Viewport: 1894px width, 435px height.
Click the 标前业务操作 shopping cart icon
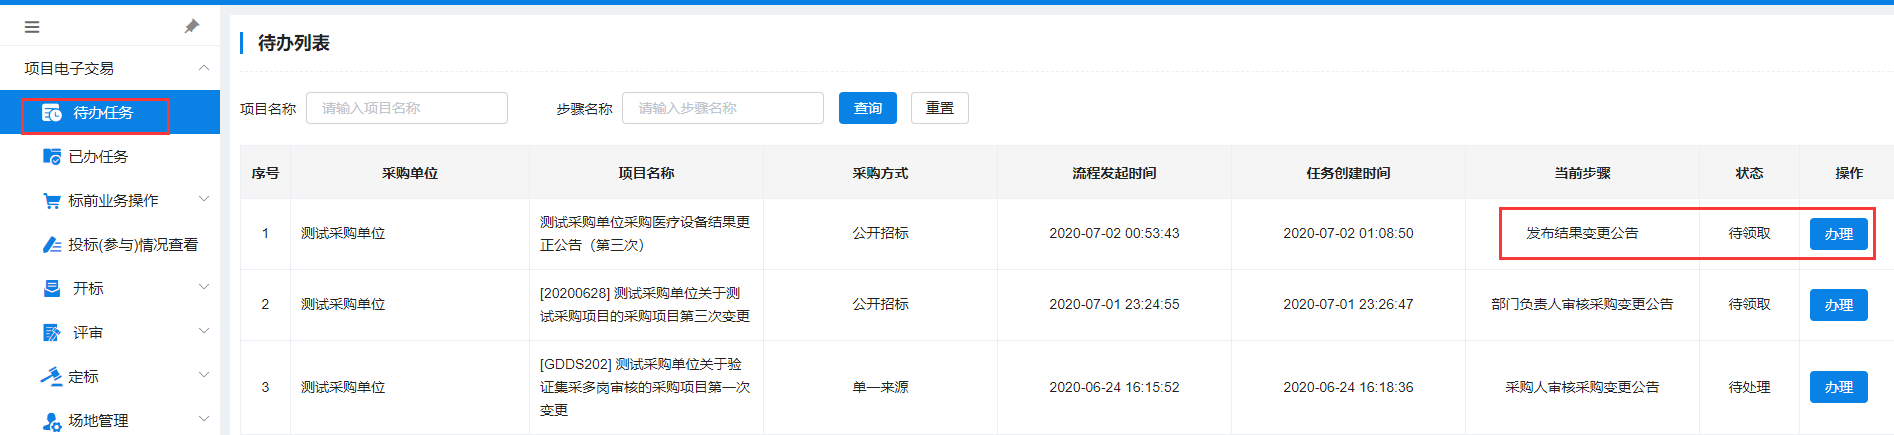click(52, 201)
